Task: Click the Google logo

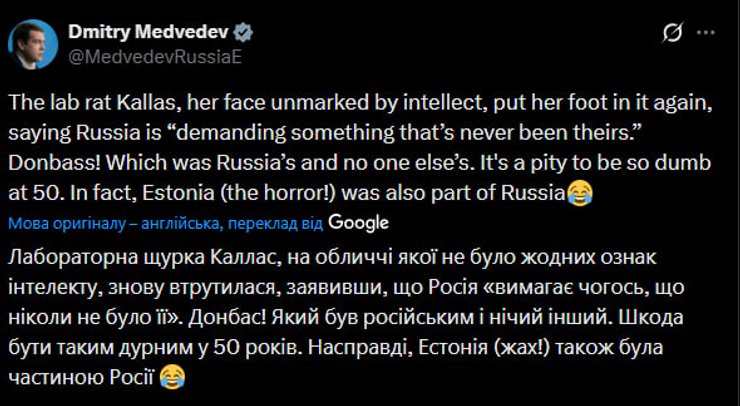Action: (x=358, y=222)
